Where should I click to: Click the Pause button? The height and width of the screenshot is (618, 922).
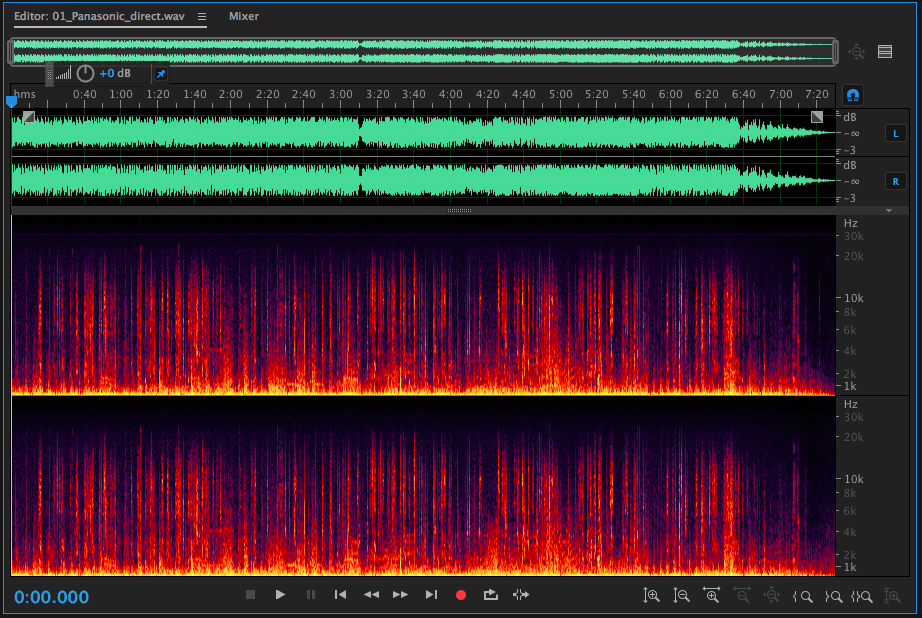pyautogui.click(x=311, y=595)
